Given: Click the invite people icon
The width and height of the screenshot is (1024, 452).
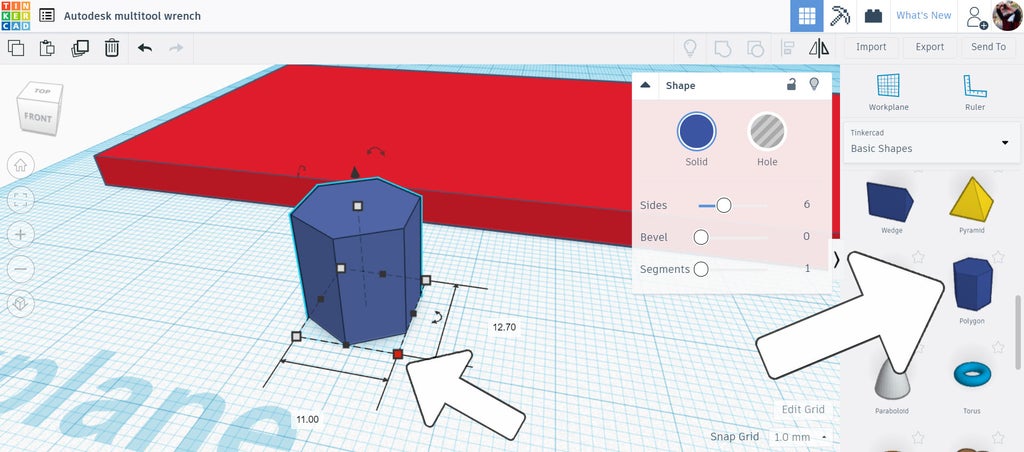Looking at the screenshot, I should click(x=976, y=16).
